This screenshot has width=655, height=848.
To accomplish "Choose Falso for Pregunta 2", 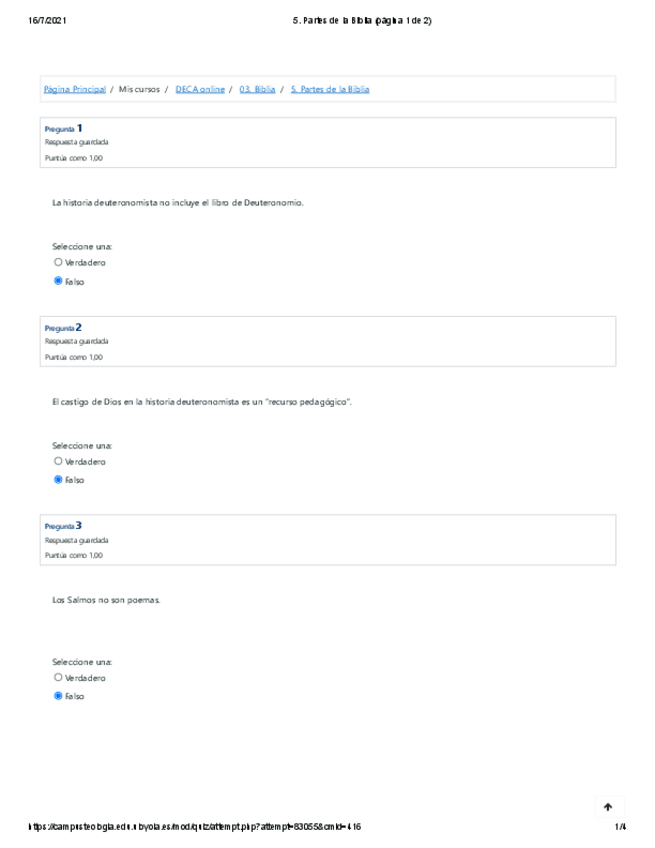I will 58,480.
